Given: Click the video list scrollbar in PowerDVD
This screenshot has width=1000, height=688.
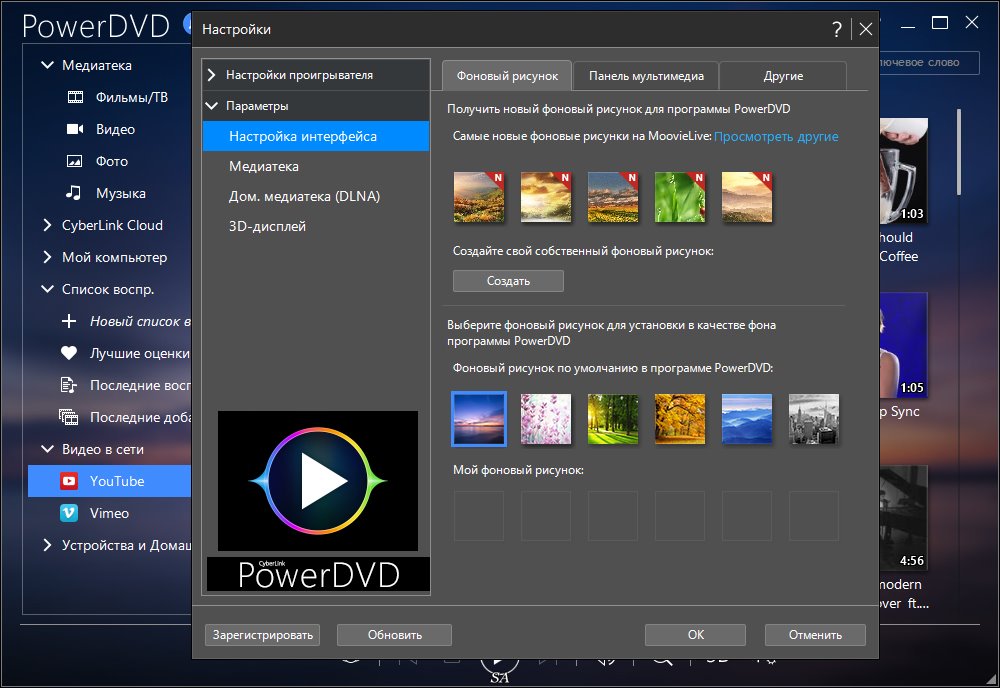Looking at the screenshot, I should click(959, 152).
